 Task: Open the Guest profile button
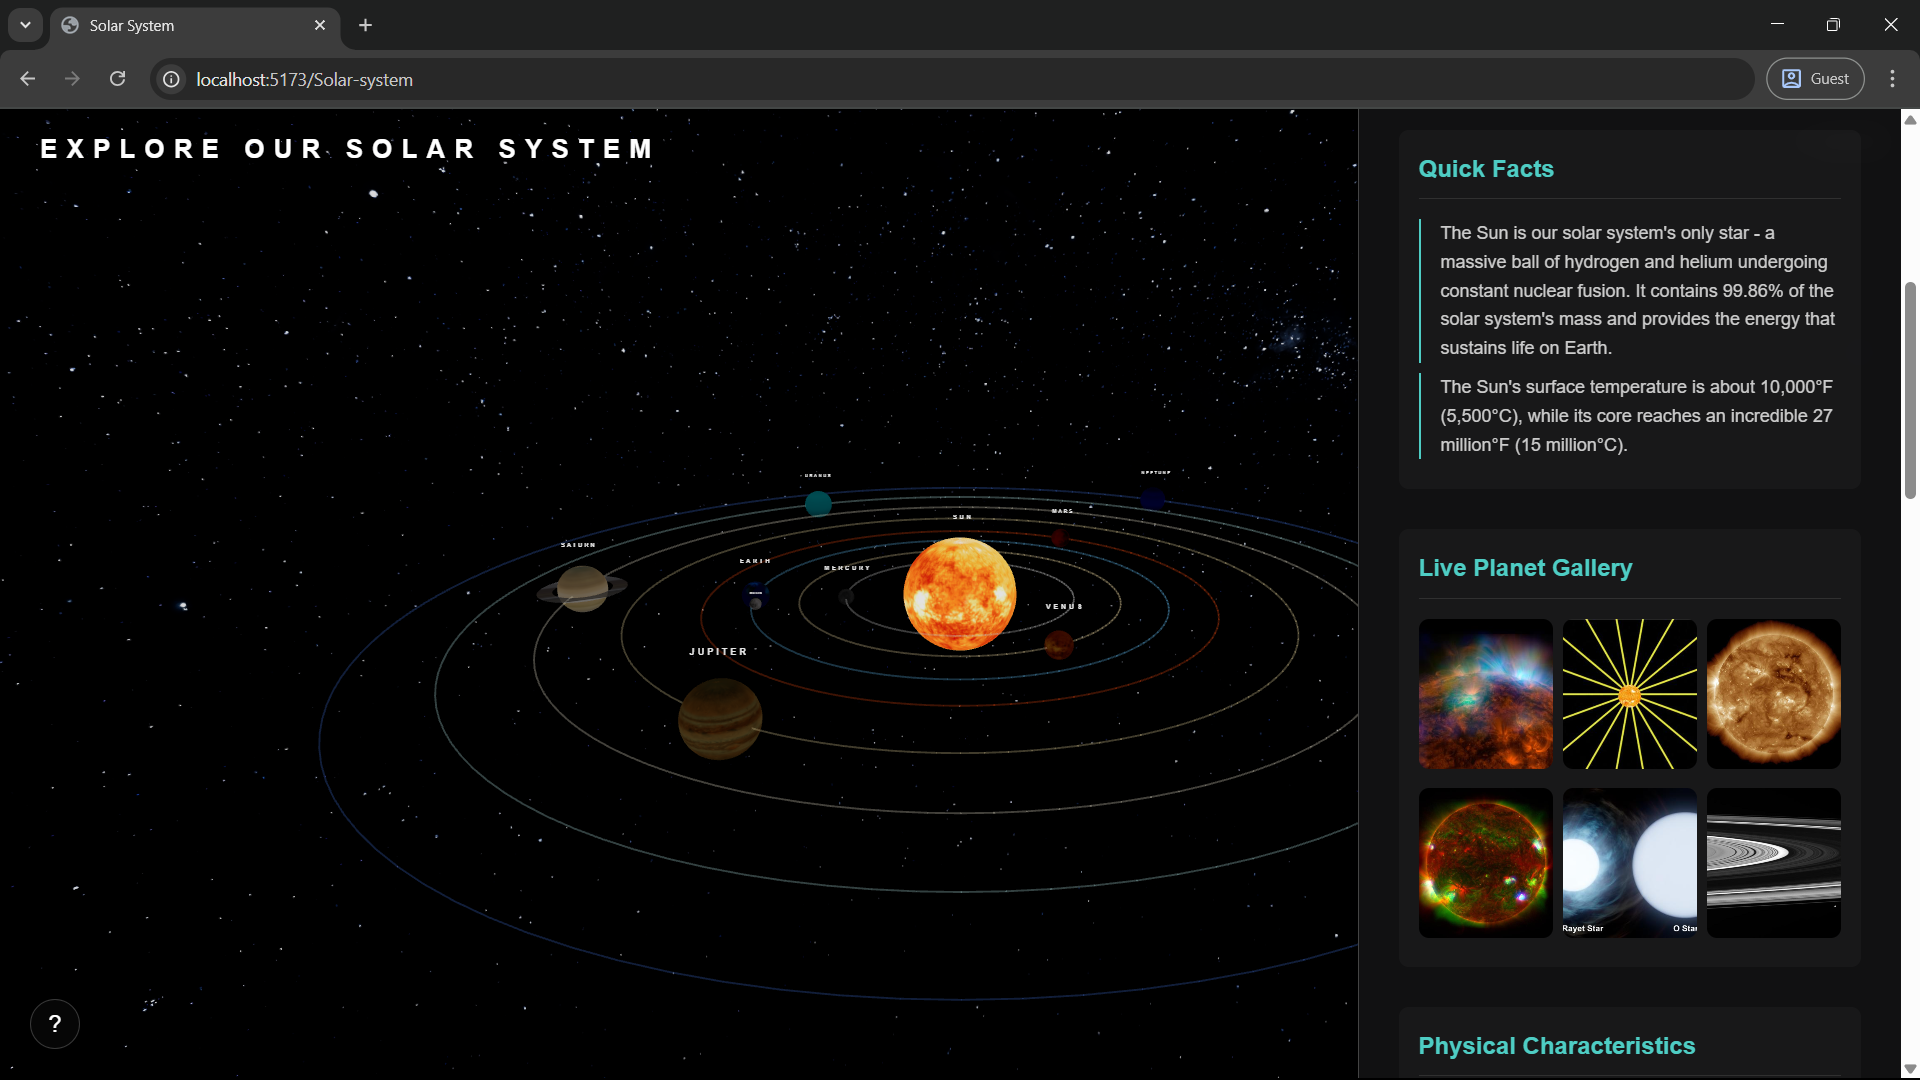coord(1815,79)
